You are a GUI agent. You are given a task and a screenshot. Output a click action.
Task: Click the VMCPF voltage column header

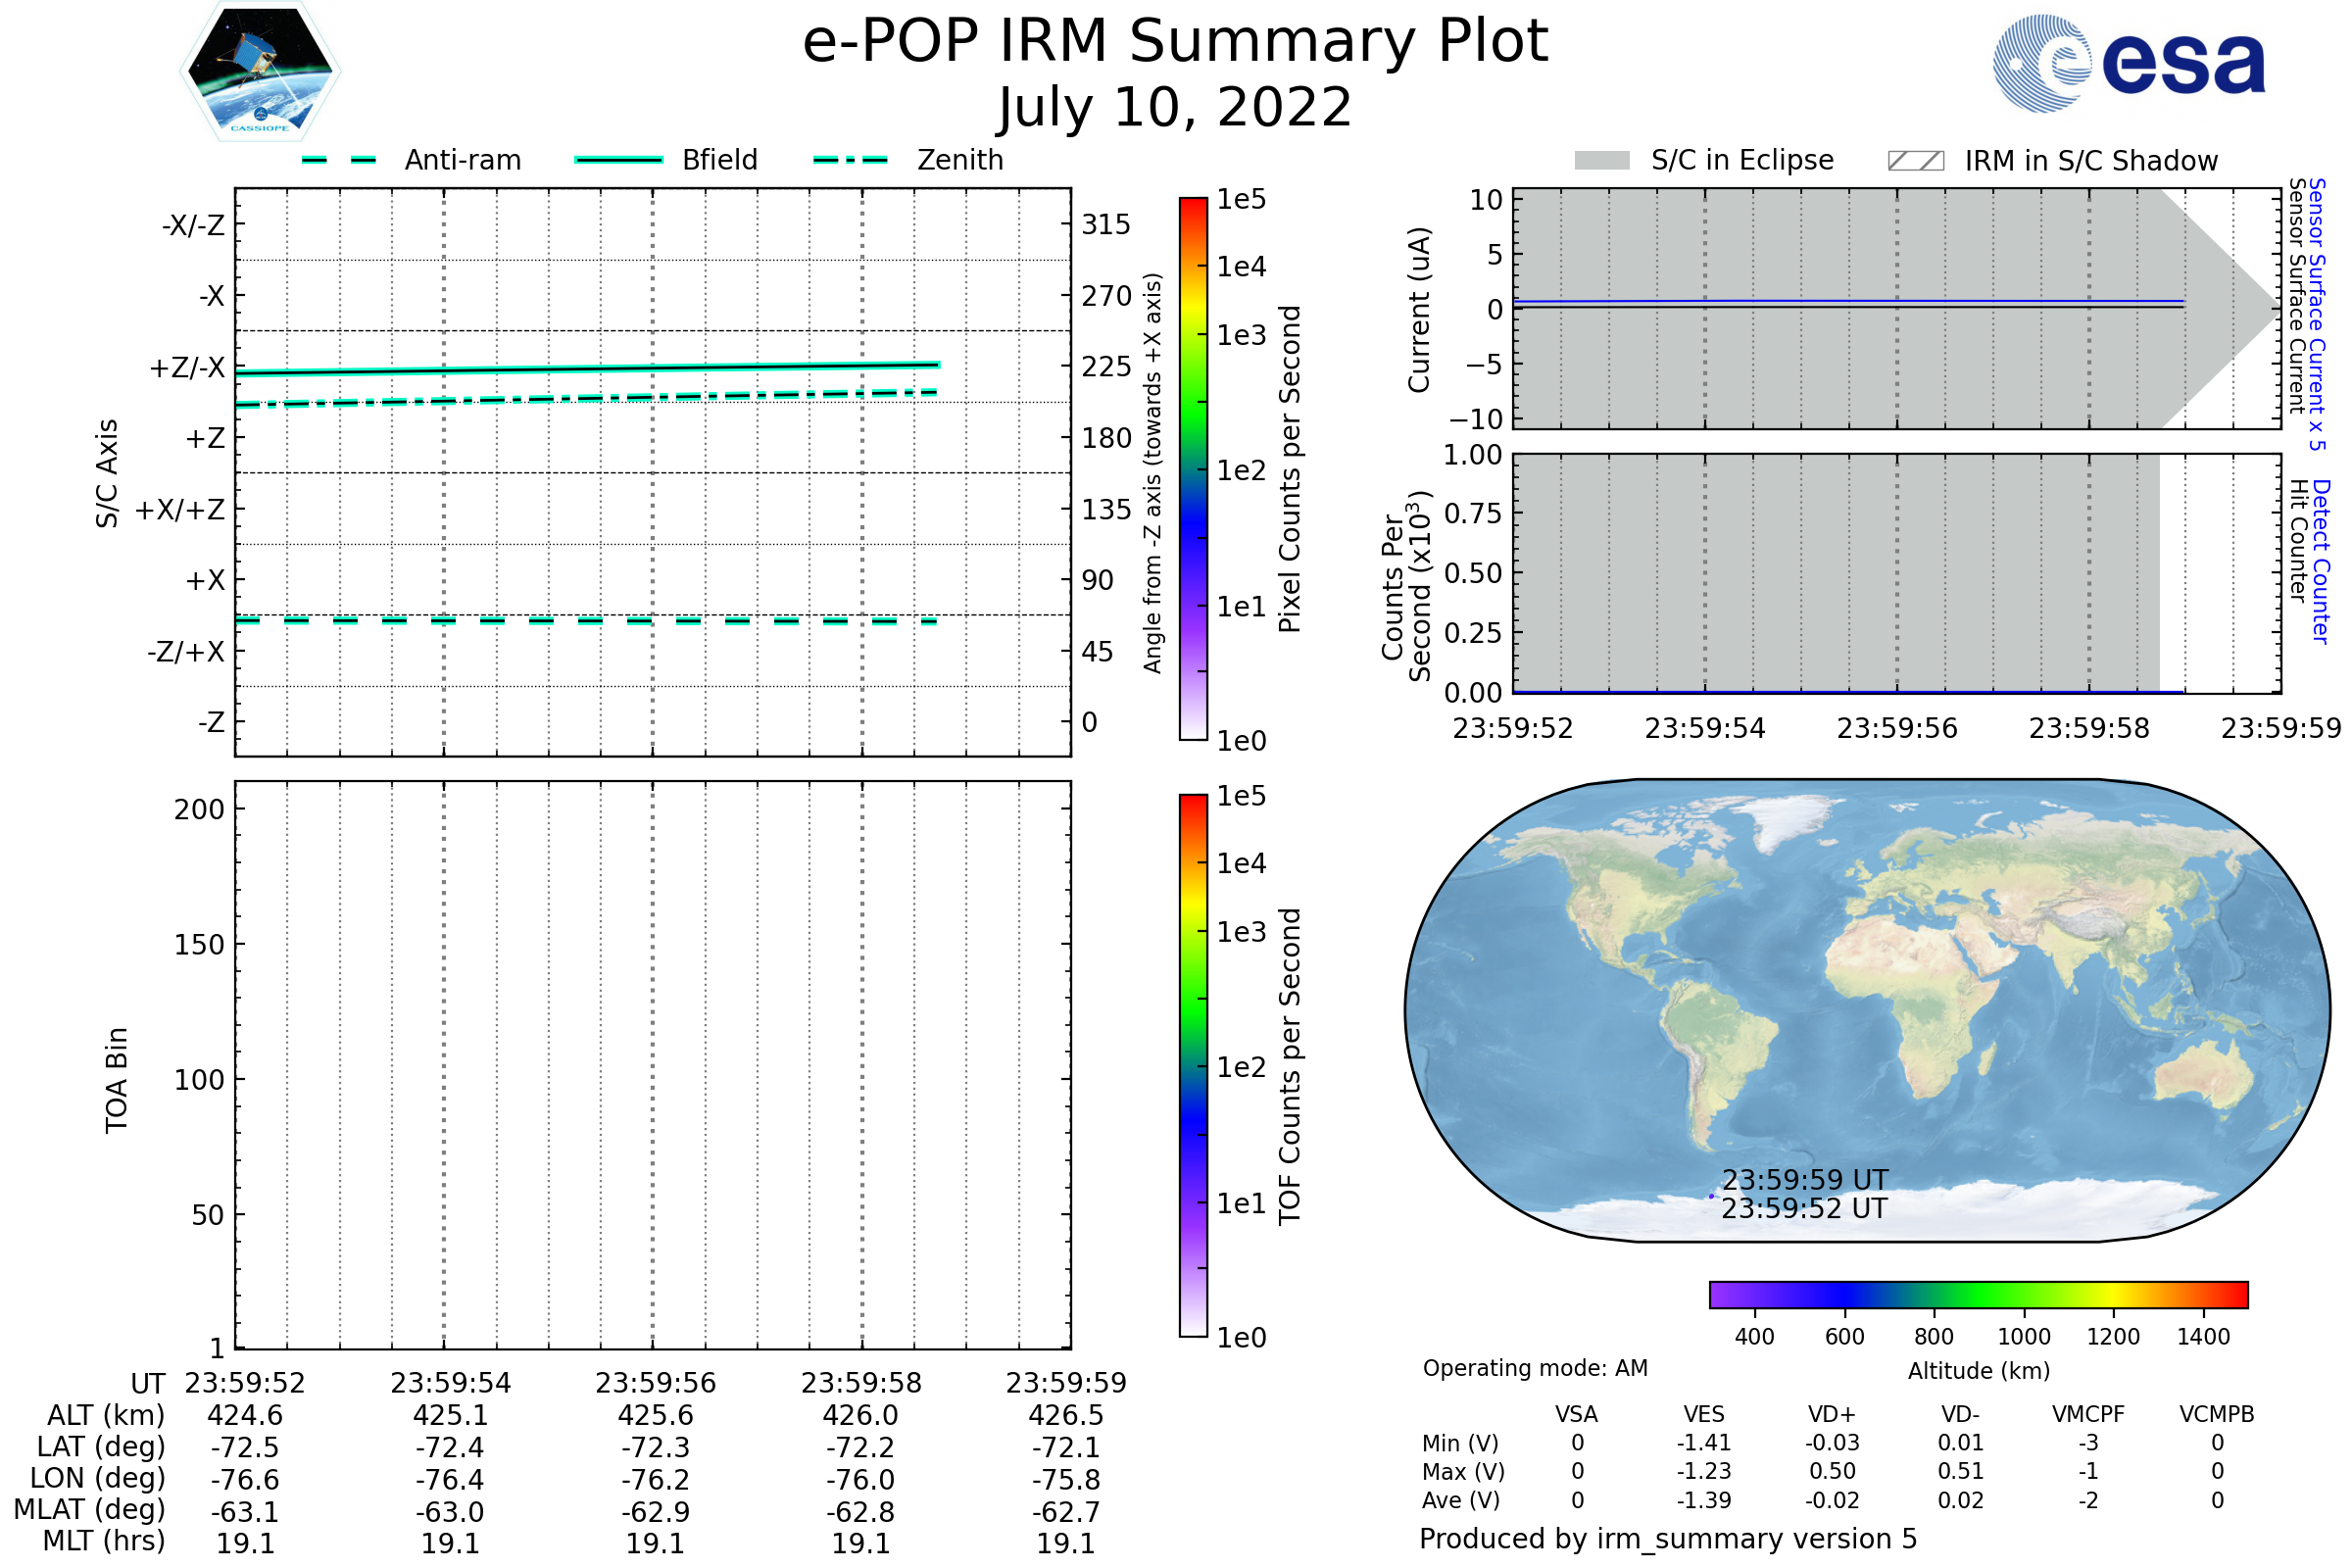2088,1414
